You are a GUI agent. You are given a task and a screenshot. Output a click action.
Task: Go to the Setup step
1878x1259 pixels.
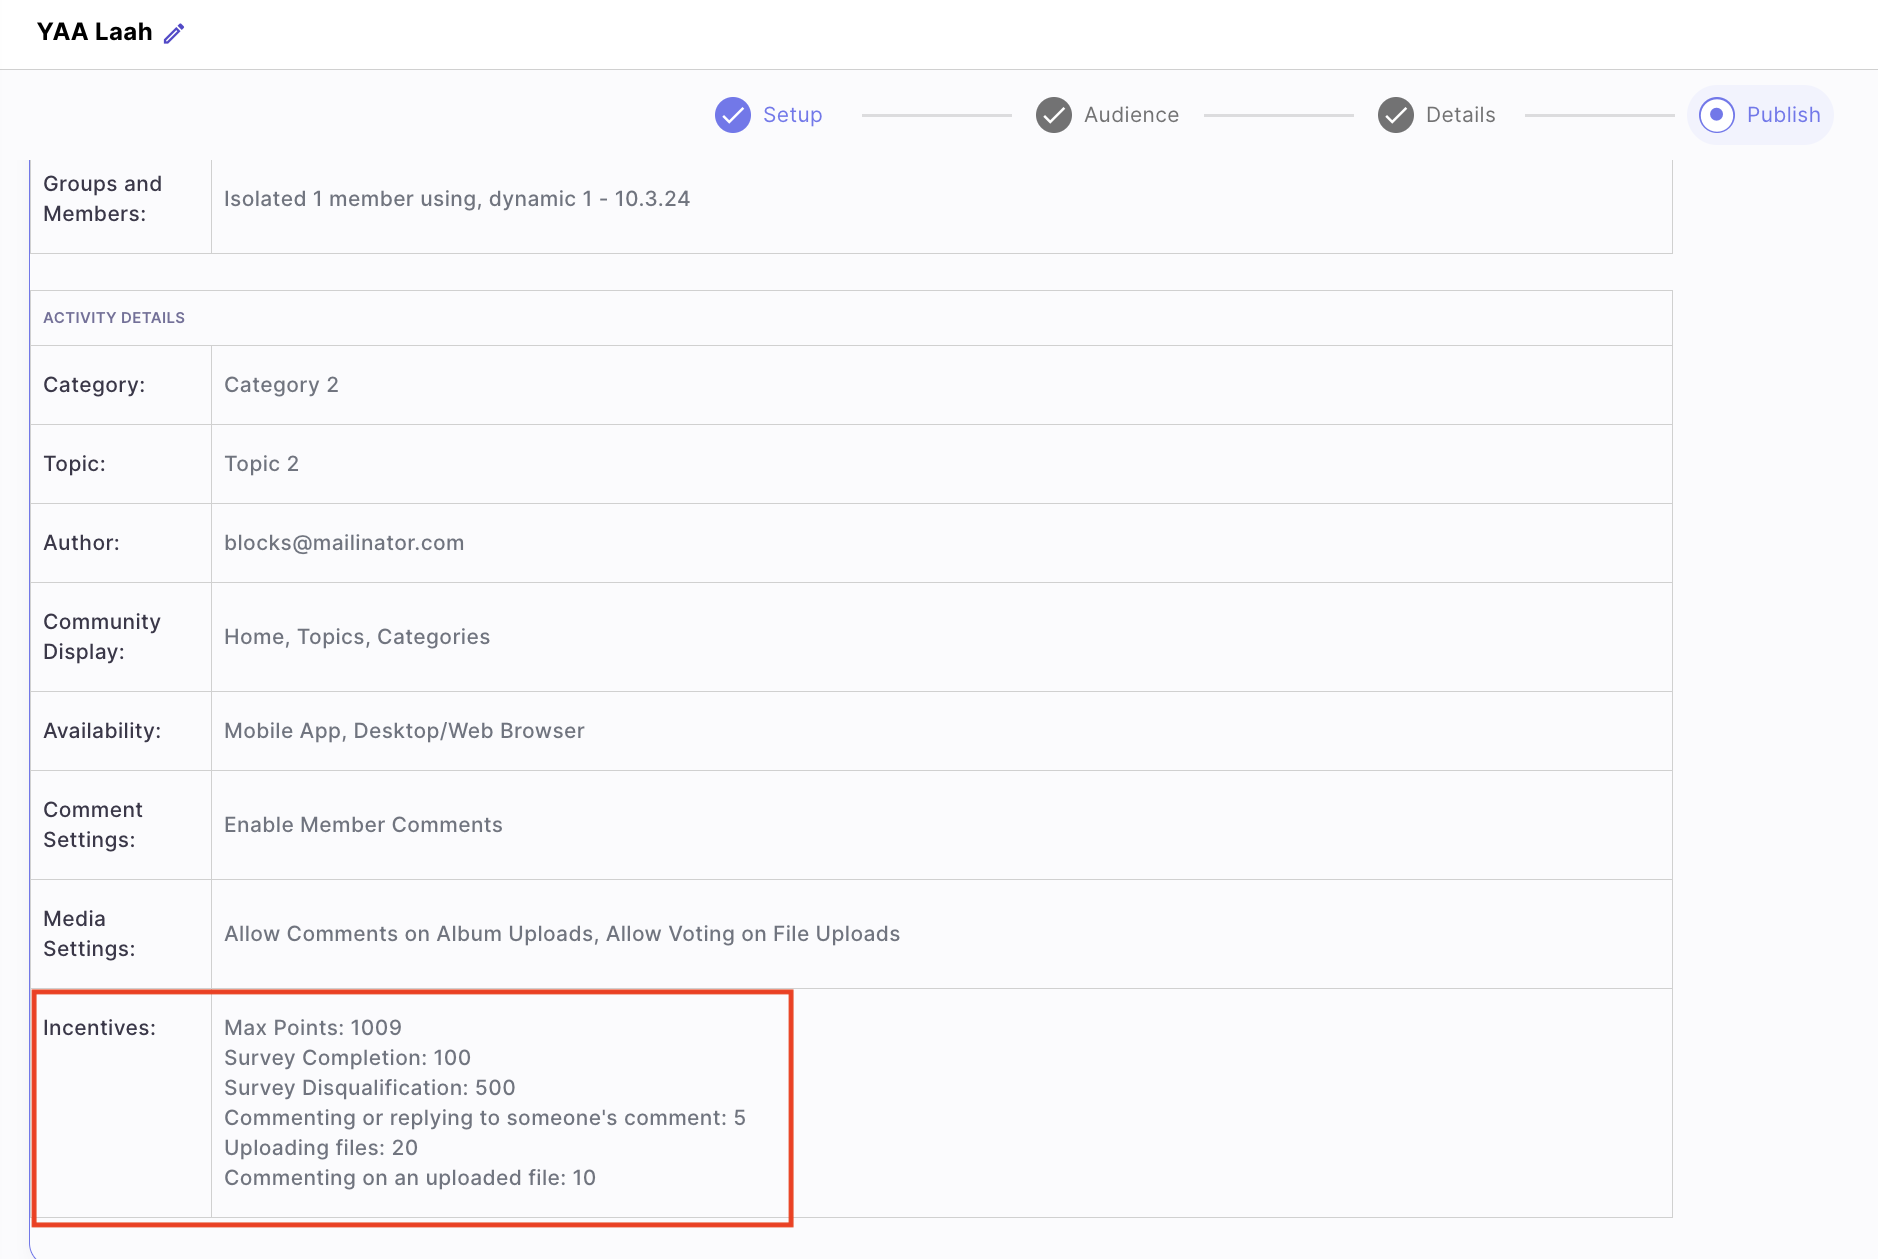(x=792, y=115)
